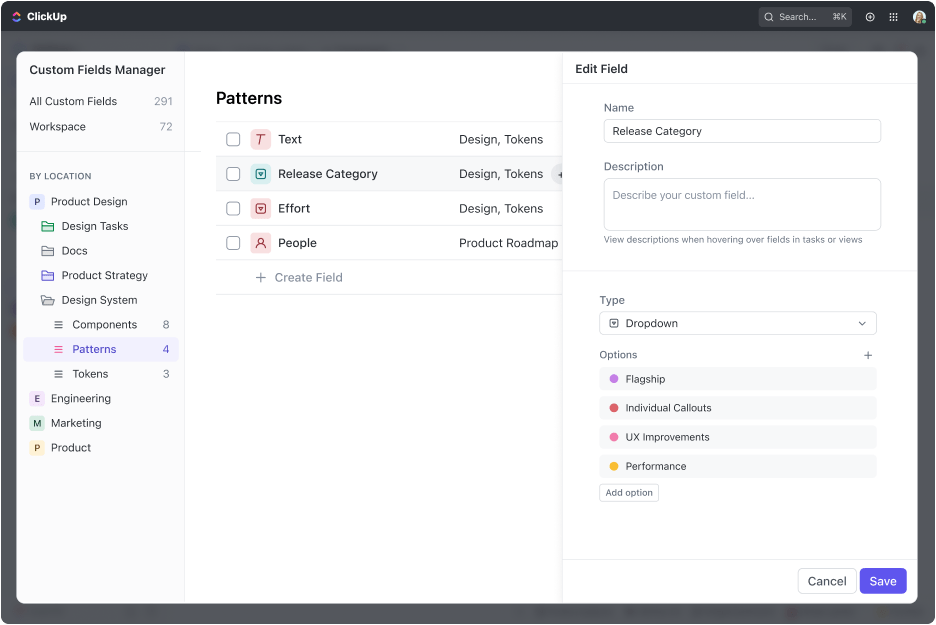Open the Tokens list in sidebar
This screenshot has width=936, height=625.
90,374
